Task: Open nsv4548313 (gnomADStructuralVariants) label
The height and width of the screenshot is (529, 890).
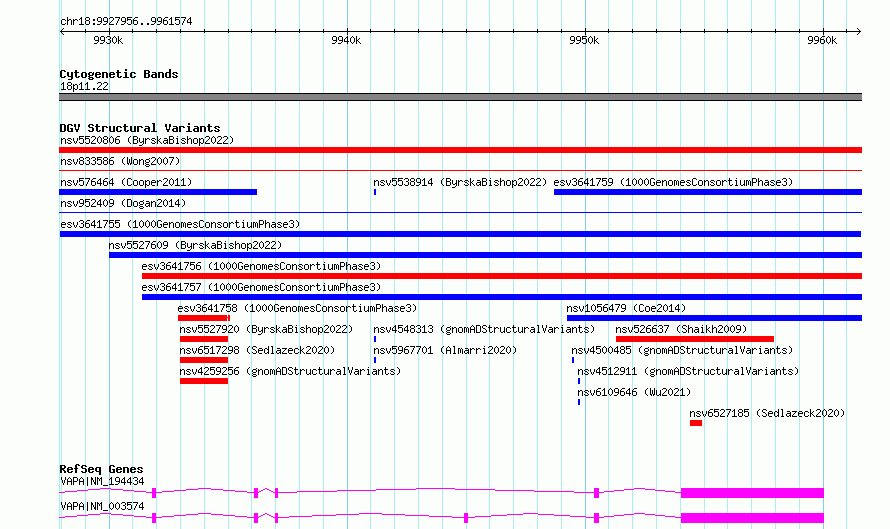Action: [x=484, y=329]
